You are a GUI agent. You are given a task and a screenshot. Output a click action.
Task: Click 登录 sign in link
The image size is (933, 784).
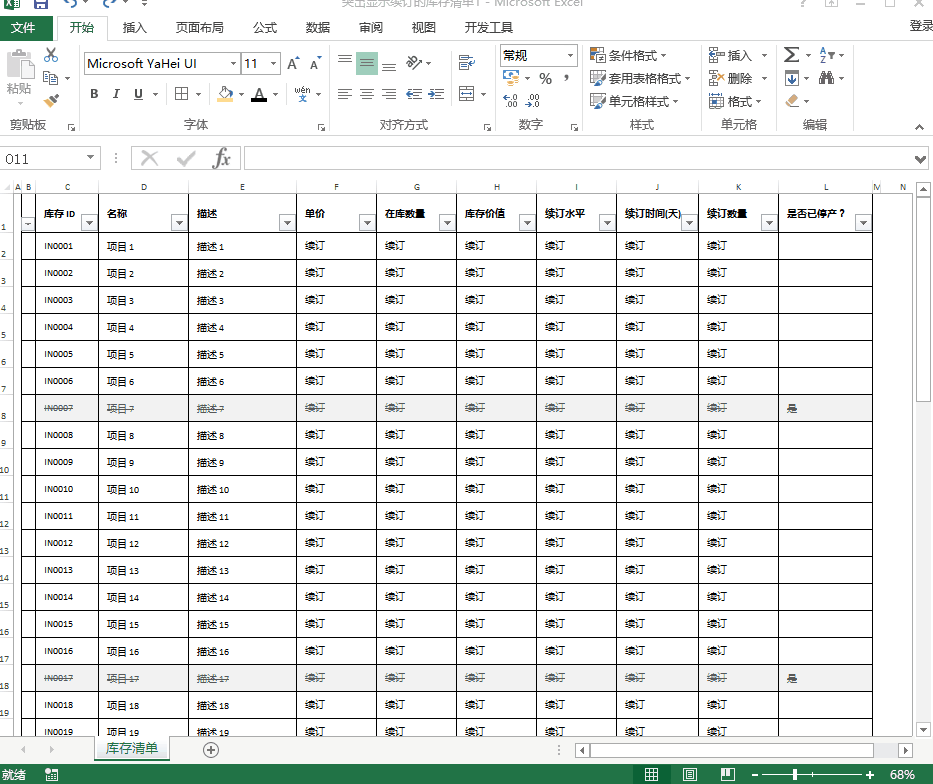coord(921,26)
